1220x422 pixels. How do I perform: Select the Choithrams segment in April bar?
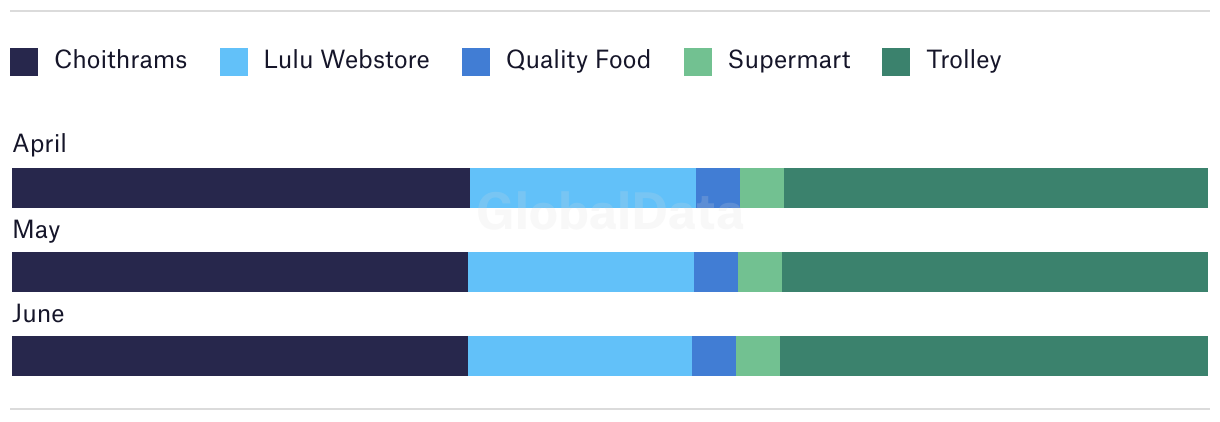[241, 188]
